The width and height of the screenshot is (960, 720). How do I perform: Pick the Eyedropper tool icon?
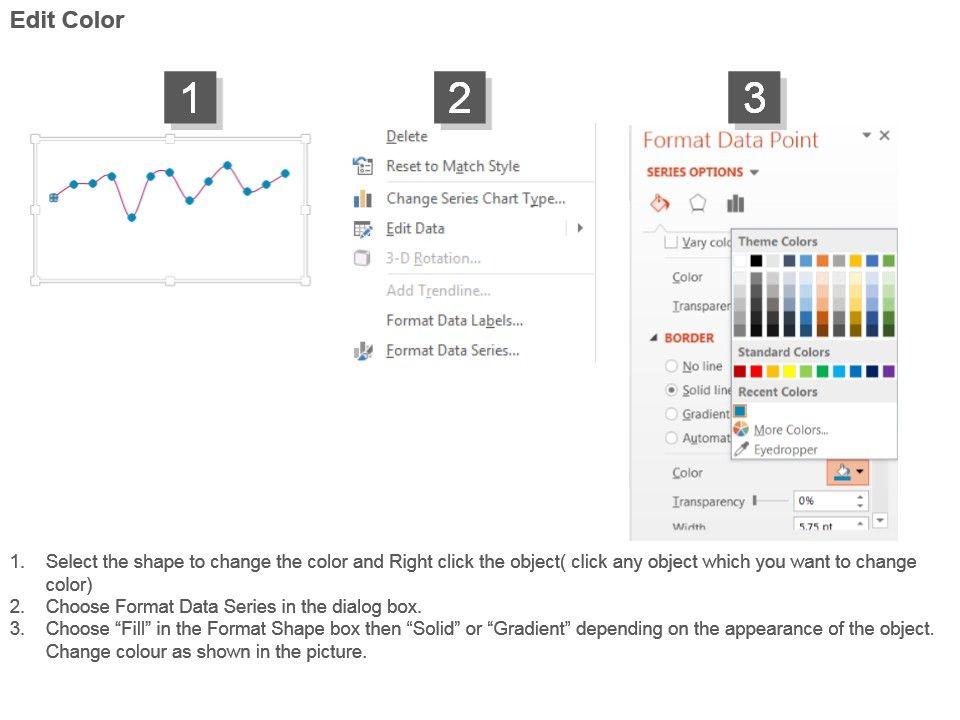click(741, 450)
